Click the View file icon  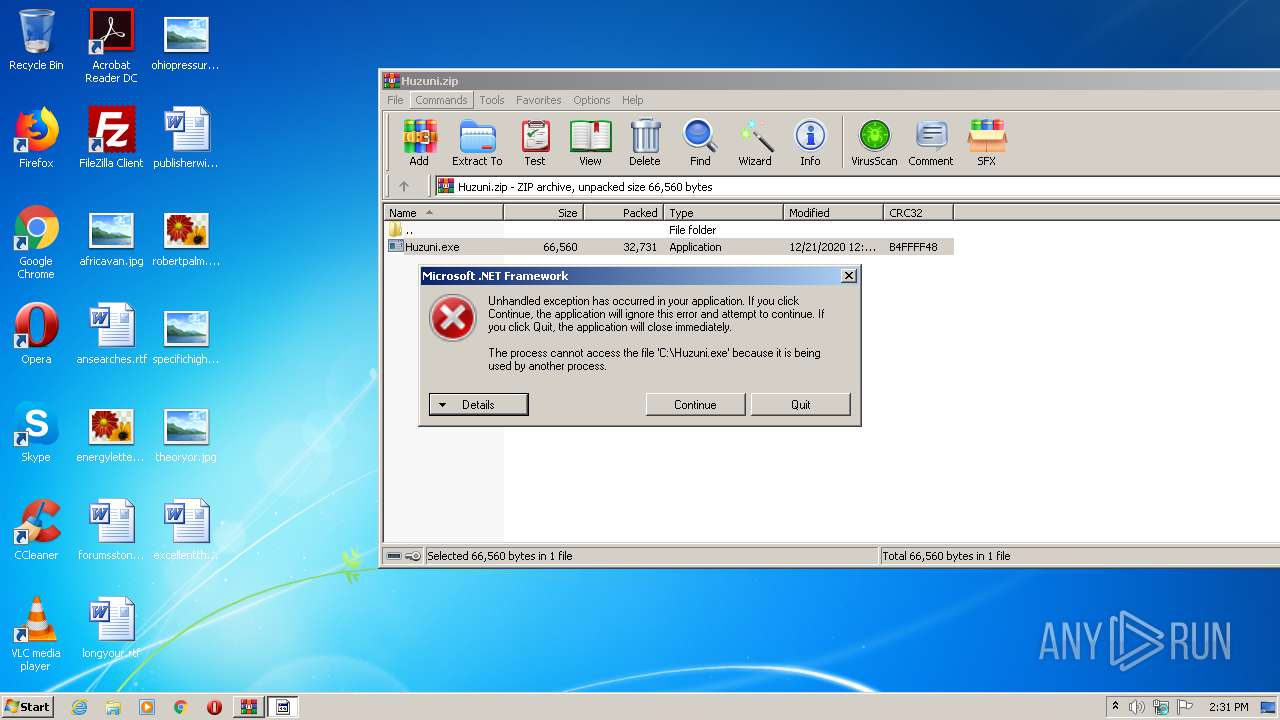click(591, 142)
